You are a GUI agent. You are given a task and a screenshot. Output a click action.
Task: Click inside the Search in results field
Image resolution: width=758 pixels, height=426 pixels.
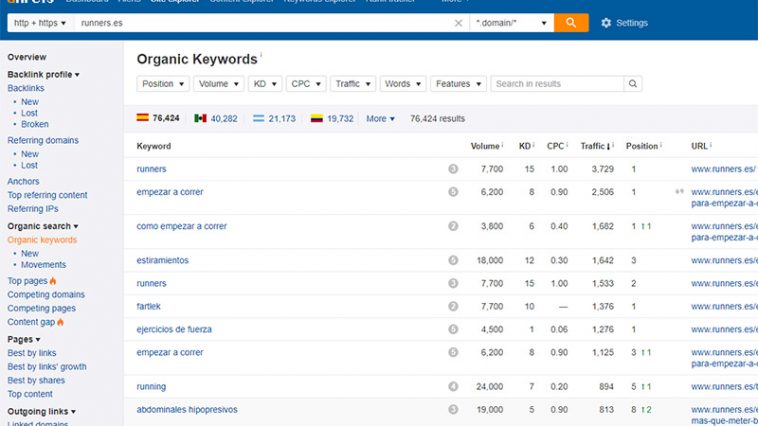click(x=557, y=84)
